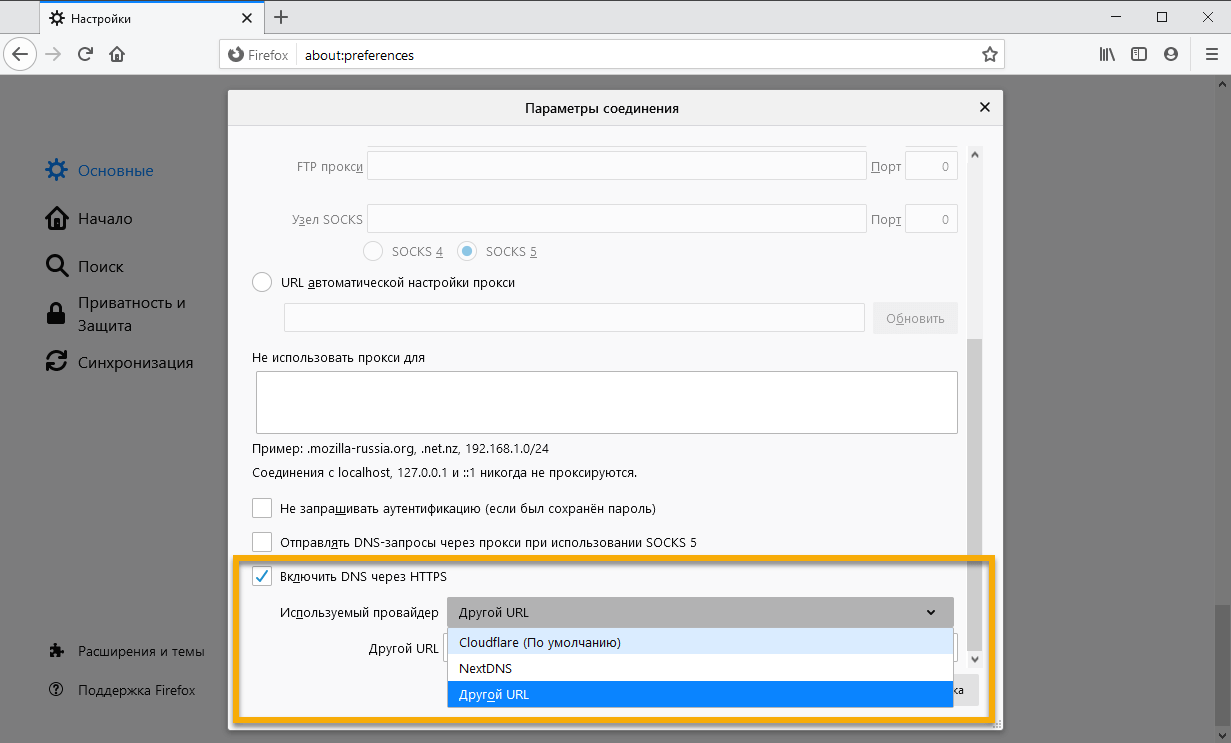The height and width of the screenshot is (743, 1231).
Task: Close the Параметры соединения dialog
Action: (x=984, y=107)
